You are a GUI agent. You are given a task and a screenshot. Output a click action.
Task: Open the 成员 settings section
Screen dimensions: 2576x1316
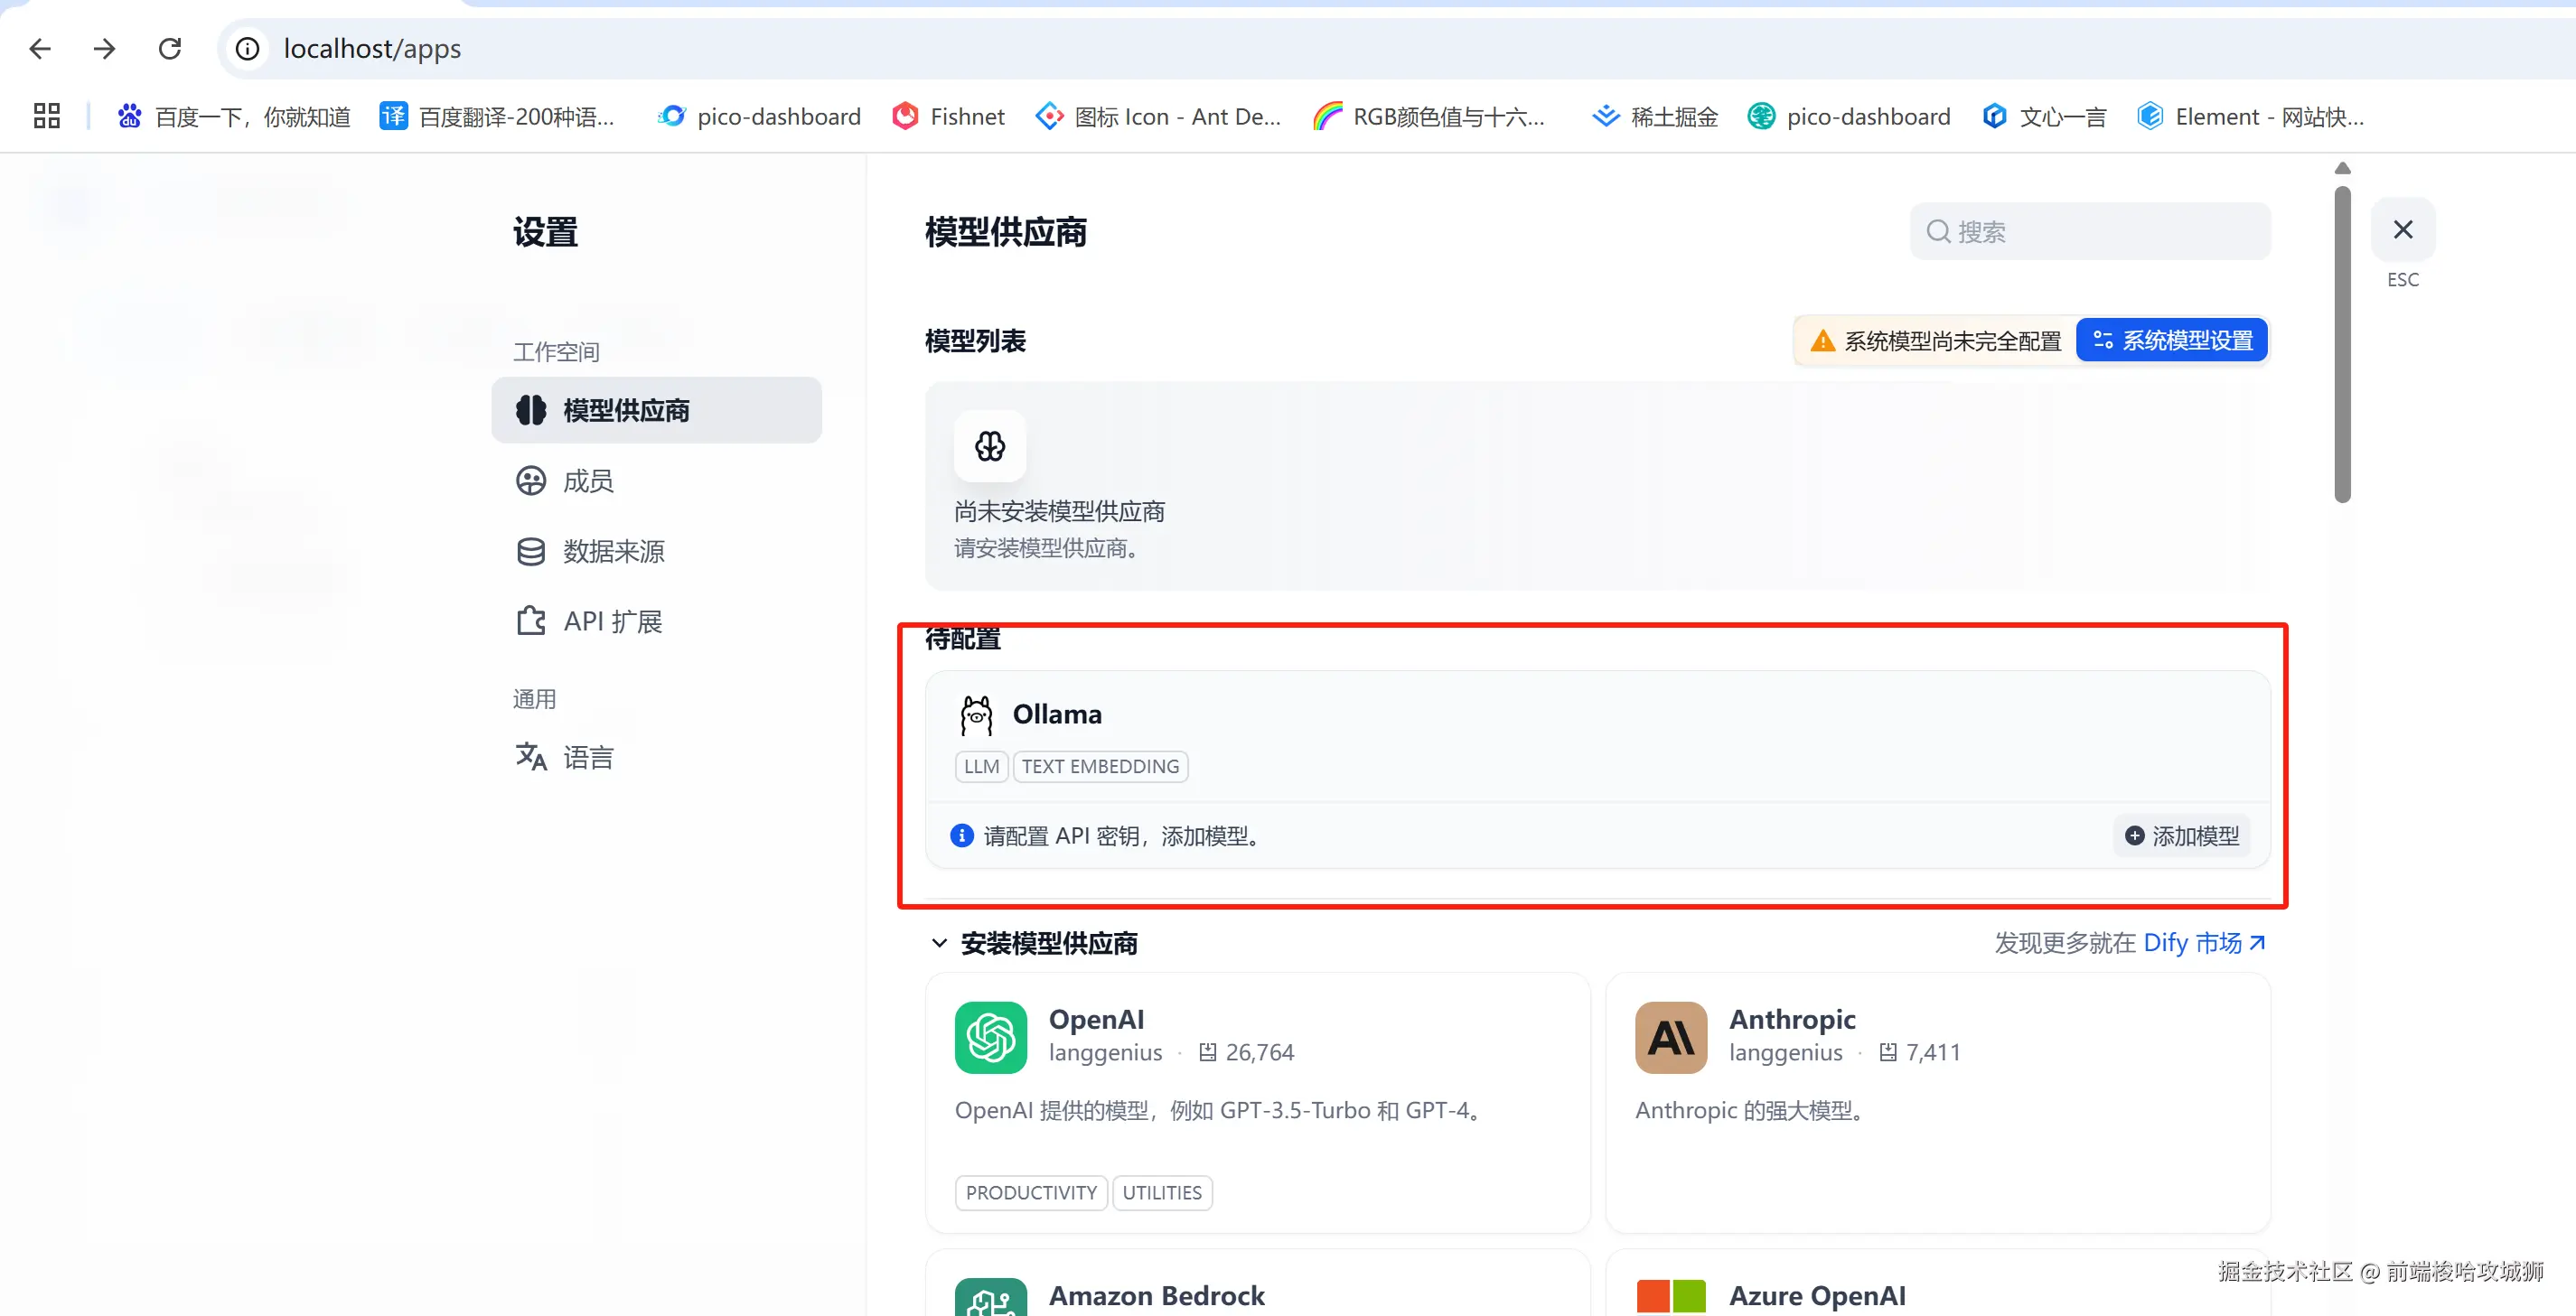[588, 481]
